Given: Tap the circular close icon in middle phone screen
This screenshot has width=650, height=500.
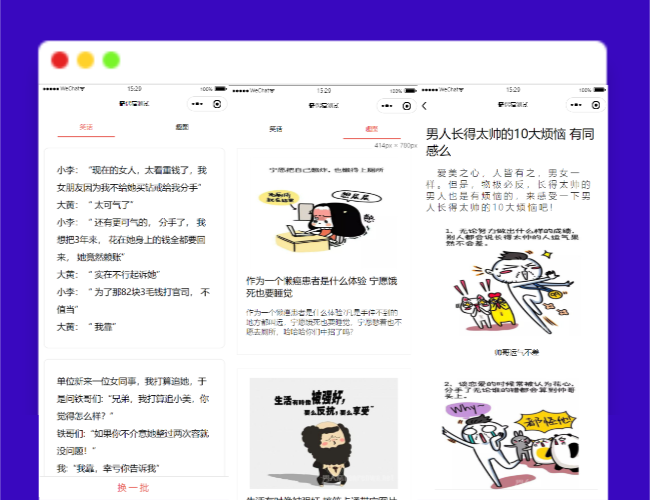Looking at the screenshot, I should [407, 106].
